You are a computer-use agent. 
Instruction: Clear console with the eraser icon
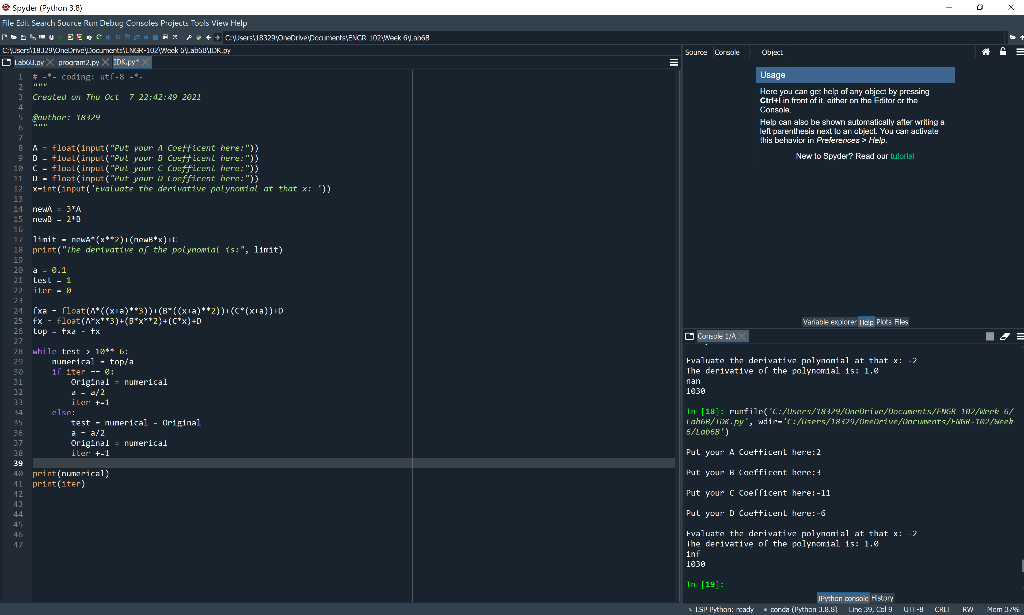click(x=1005, y=336)
